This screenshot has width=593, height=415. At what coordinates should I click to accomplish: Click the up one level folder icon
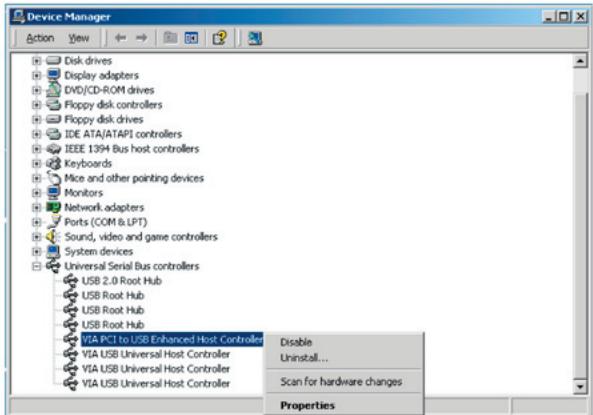click(x=170, y=38)
